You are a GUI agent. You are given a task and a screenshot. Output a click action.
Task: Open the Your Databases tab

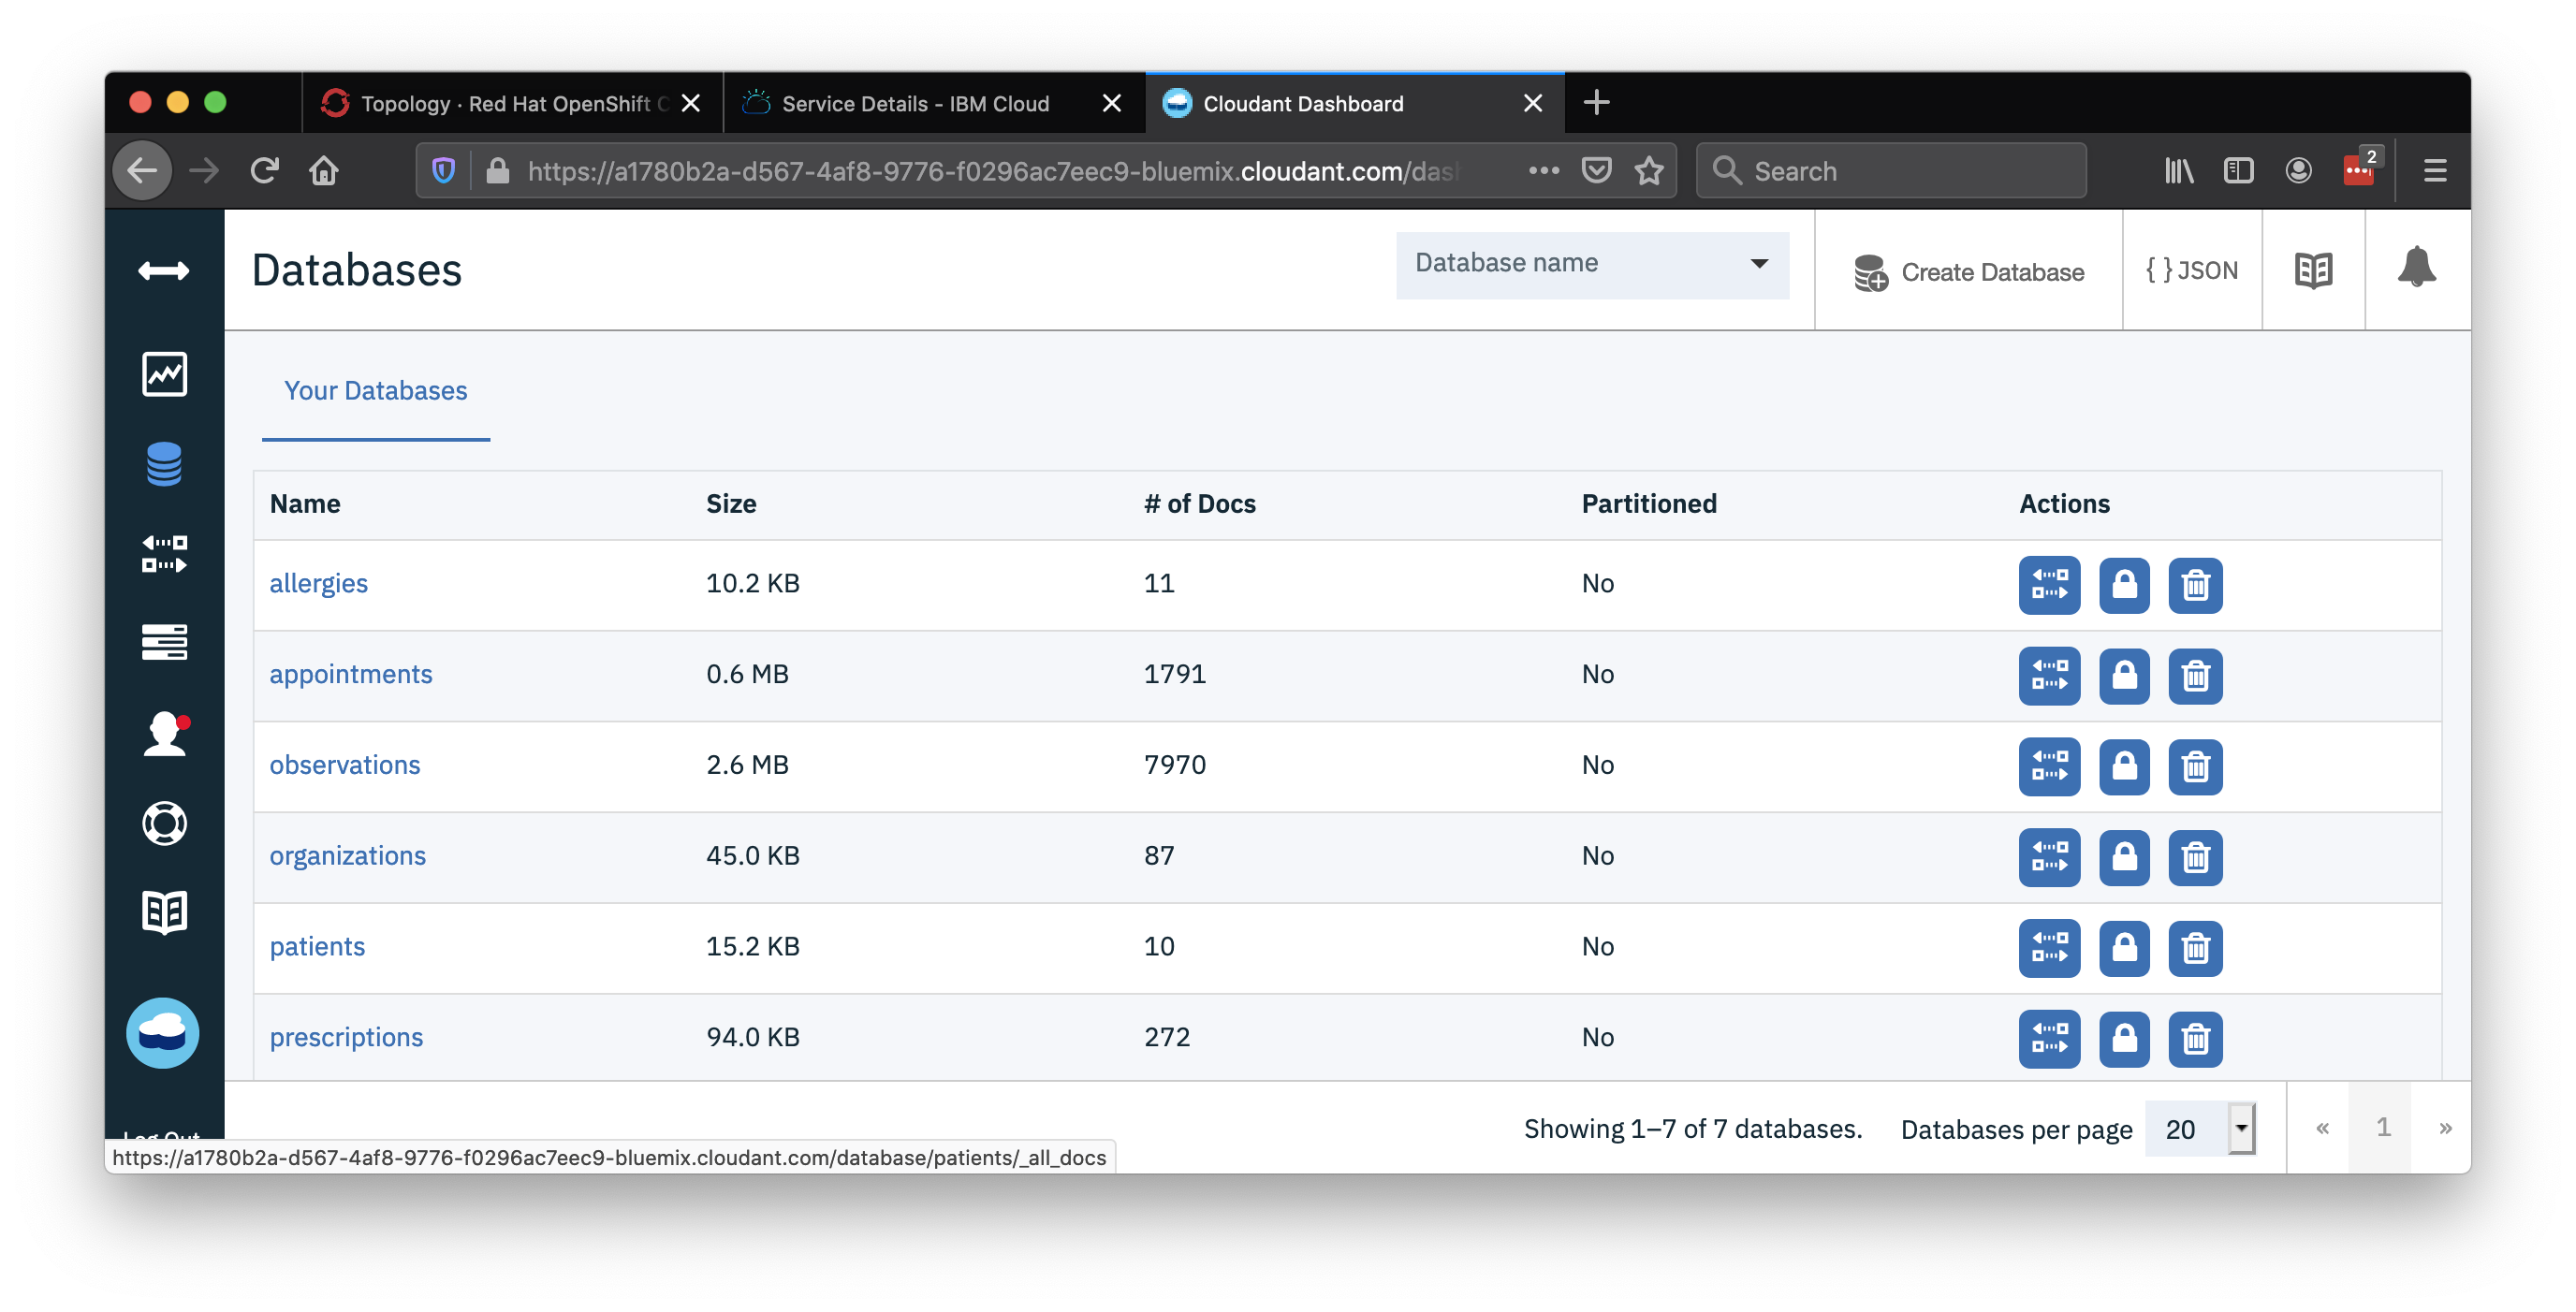[x=373, y=388]
